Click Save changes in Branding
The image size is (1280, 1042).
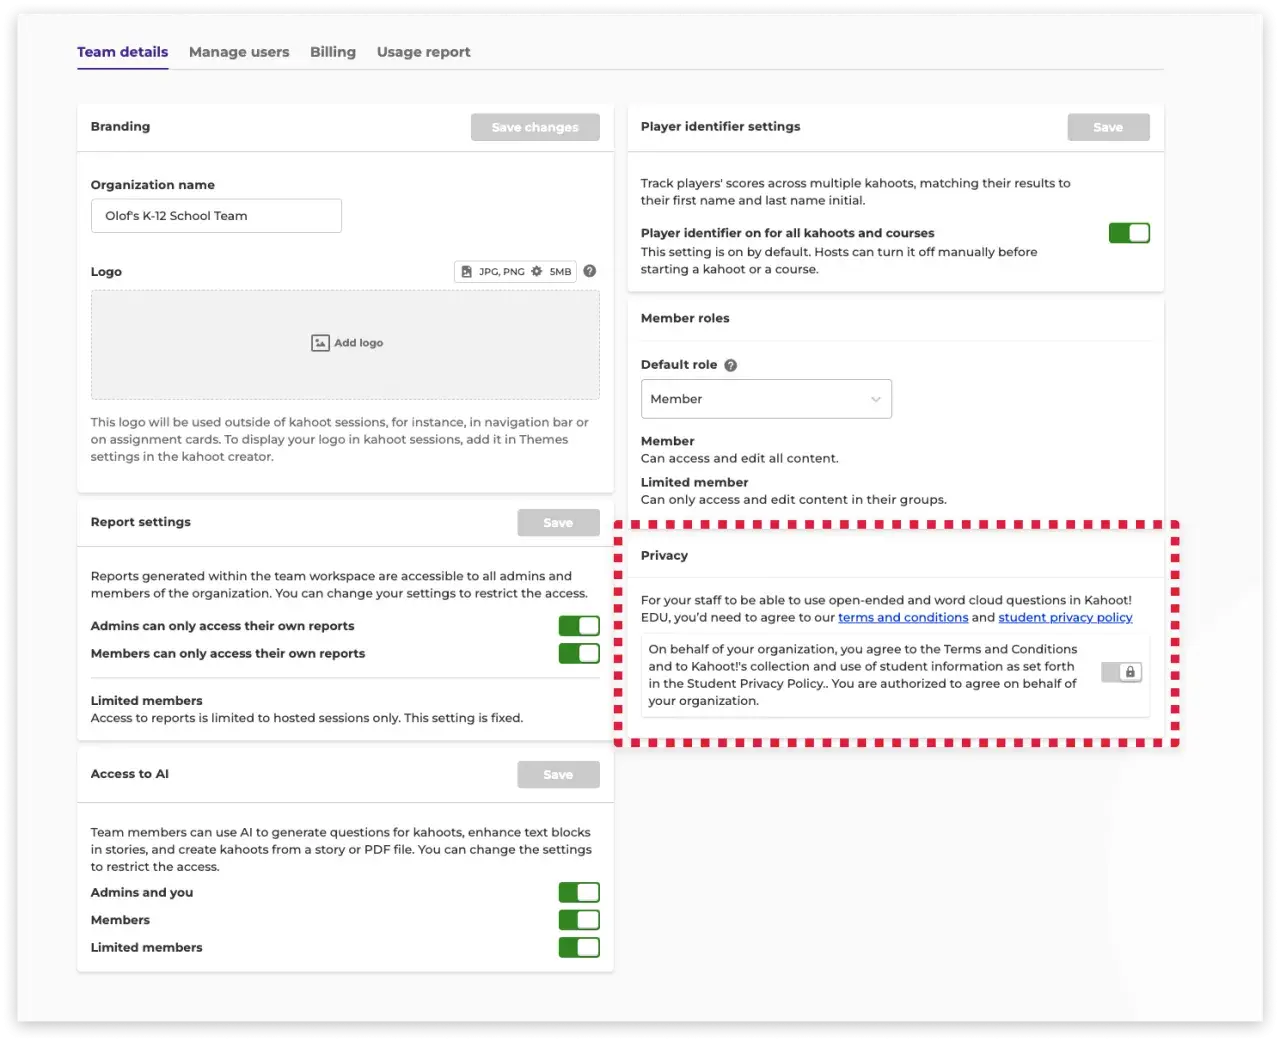(x=535, y=127)
